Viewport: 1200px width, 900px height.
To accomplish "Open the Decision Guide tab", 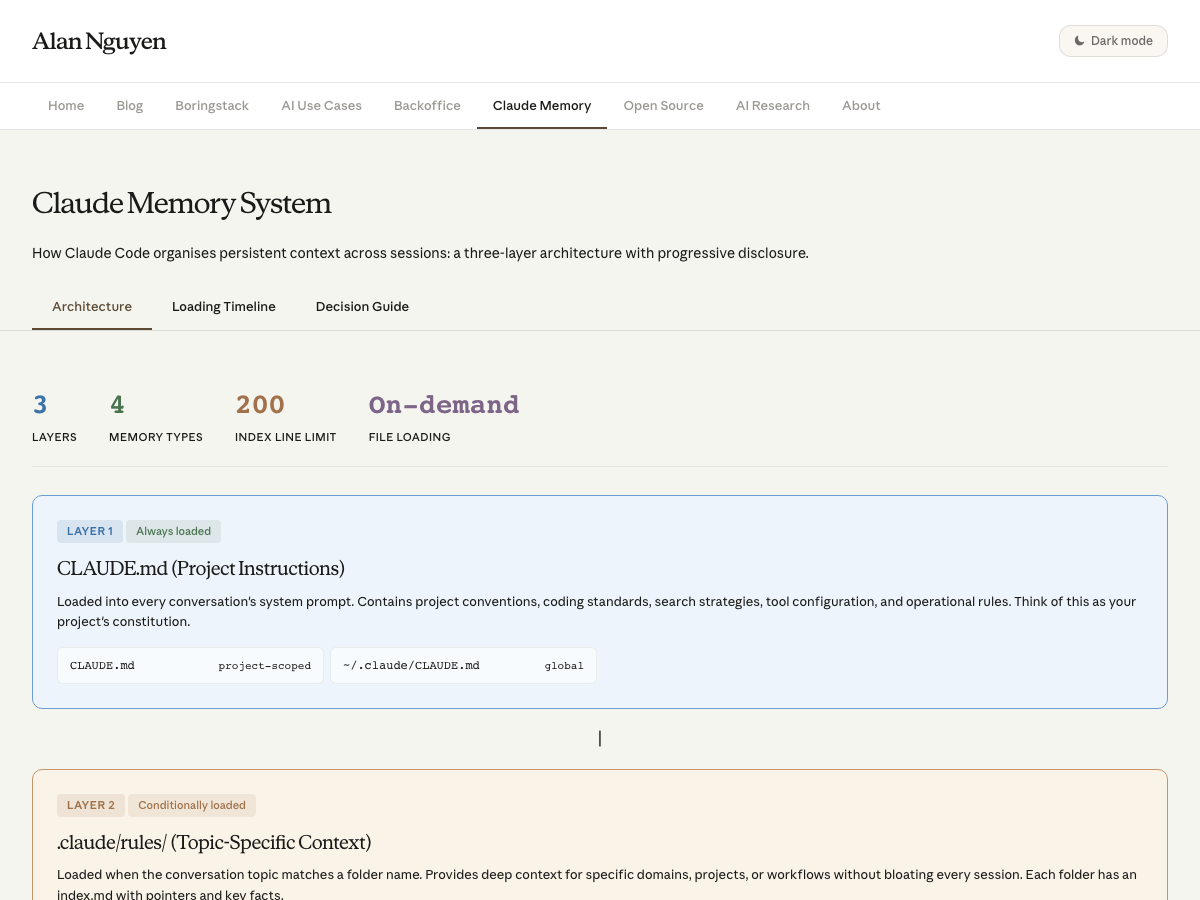I will pos(362,306).
